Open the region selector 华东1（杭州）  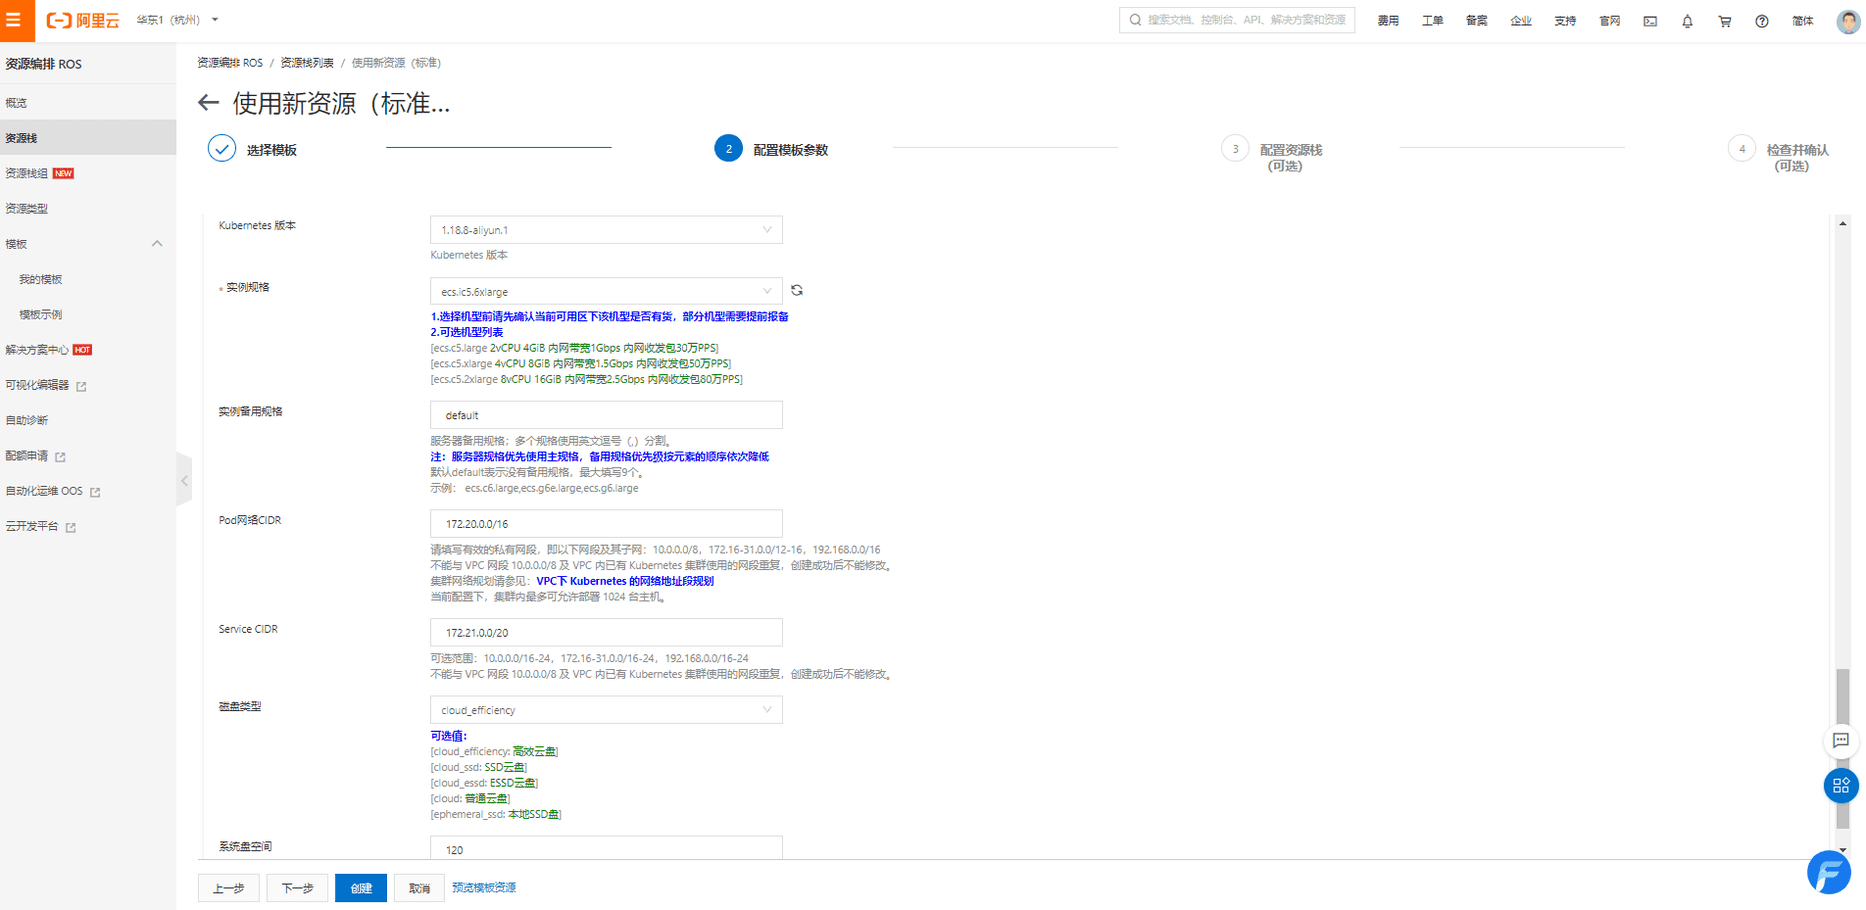178,20
